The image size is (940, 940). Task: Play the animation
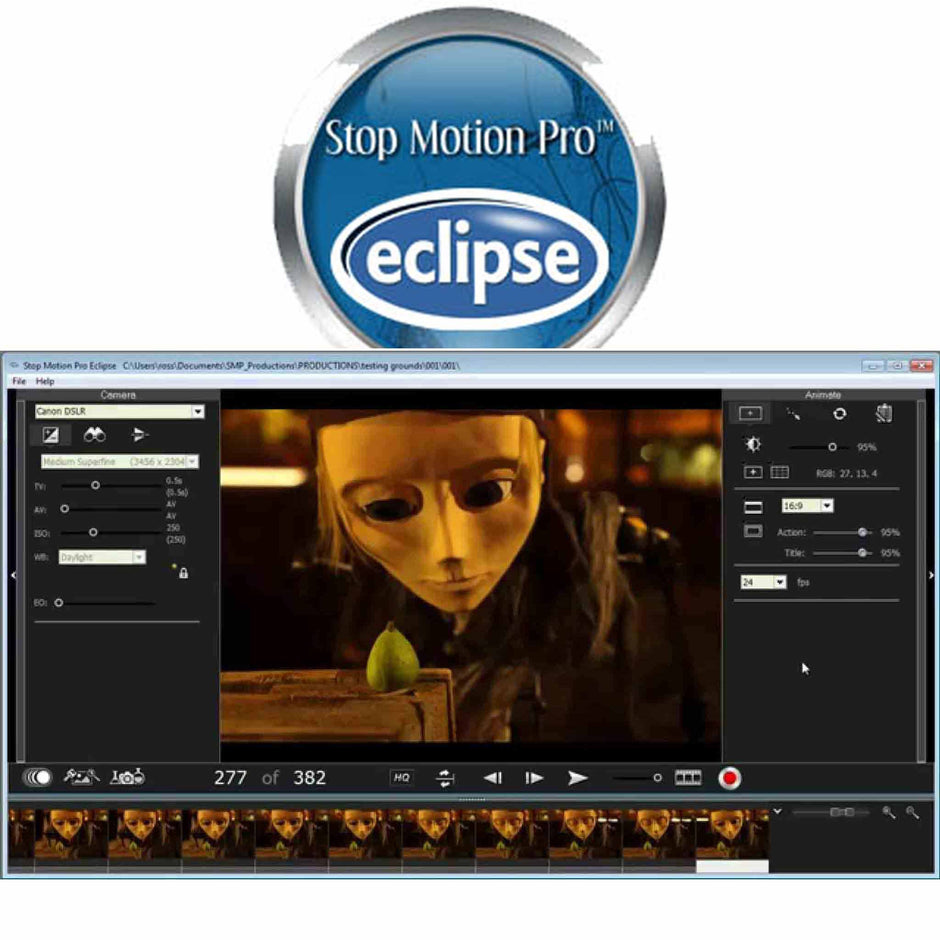tap(577, 778)
